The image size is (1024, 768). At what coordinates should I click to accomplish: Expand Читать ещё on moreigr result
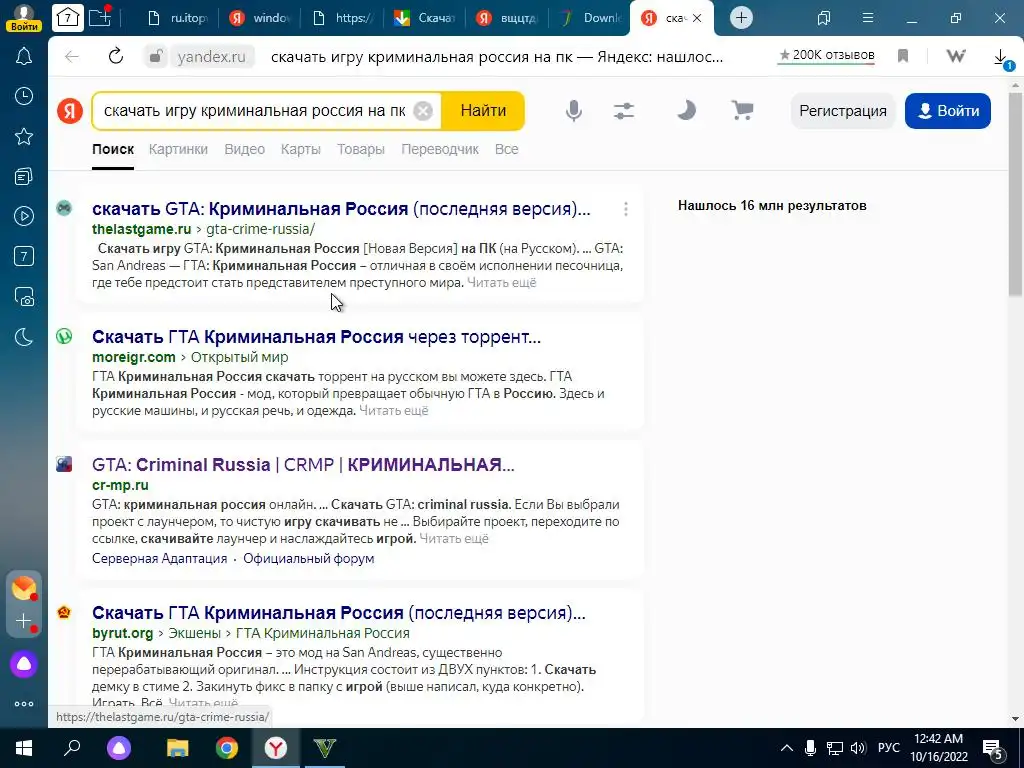[394, 411]
